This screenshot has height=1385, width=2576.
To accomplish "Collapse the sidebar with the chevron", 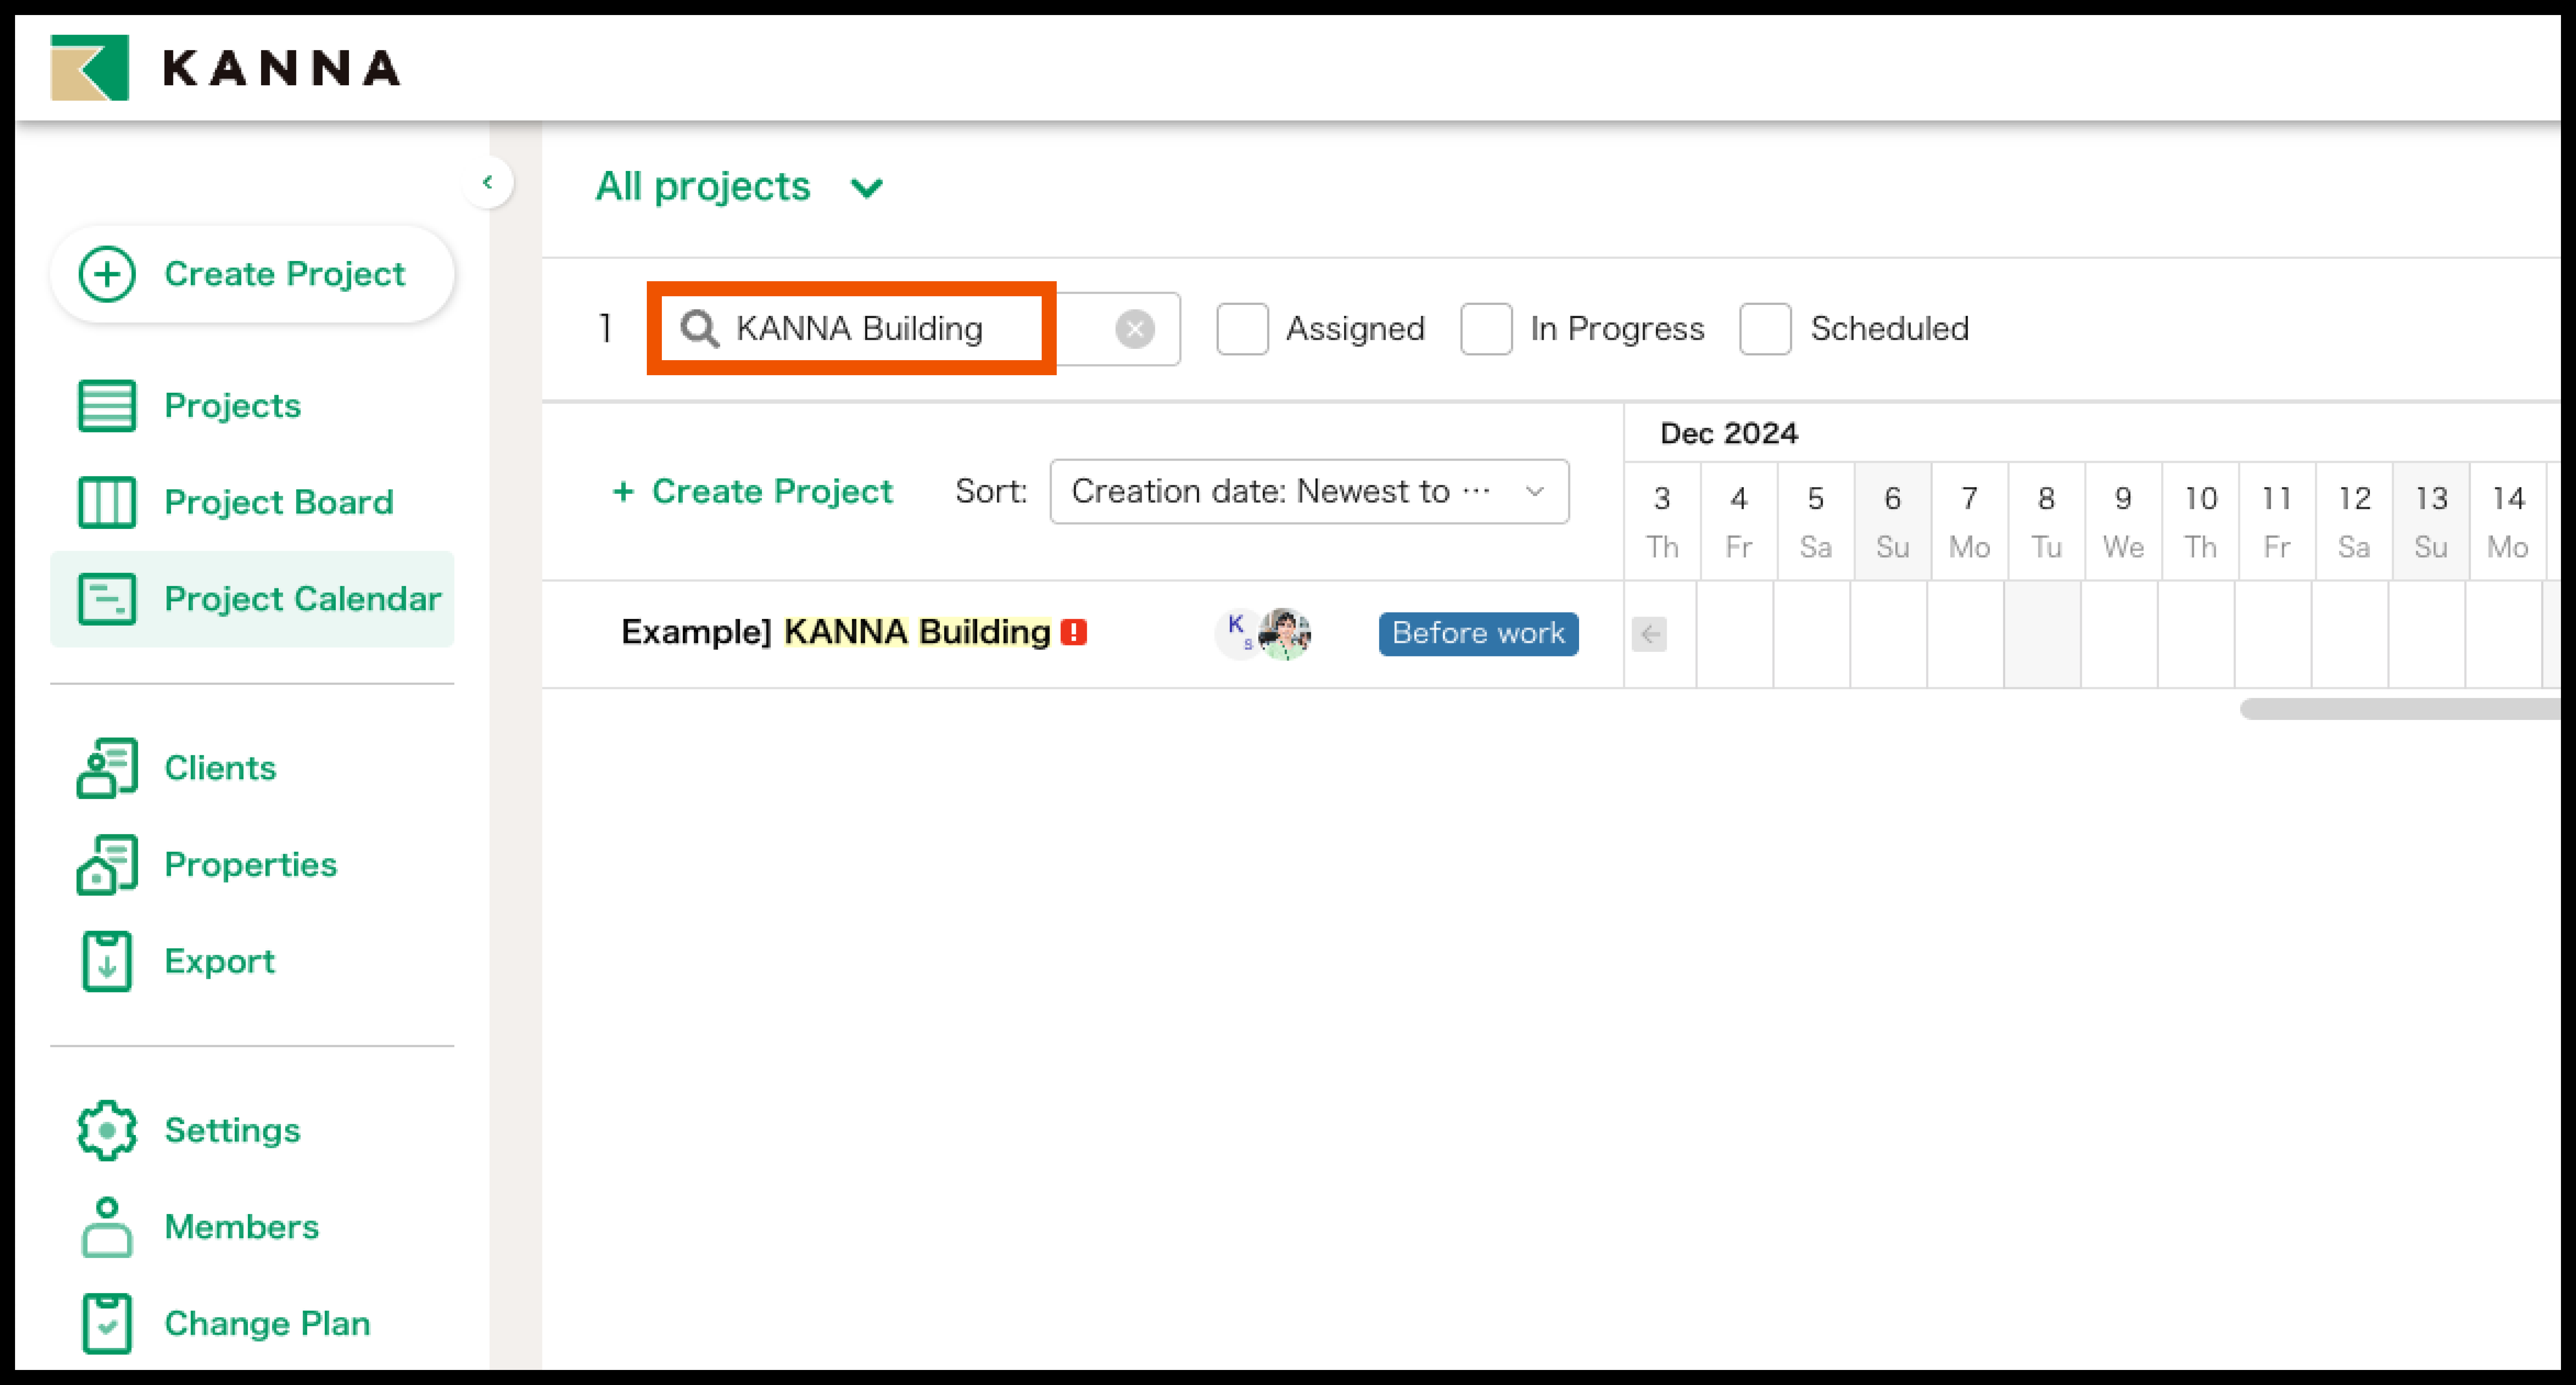I will click(488, 182).
